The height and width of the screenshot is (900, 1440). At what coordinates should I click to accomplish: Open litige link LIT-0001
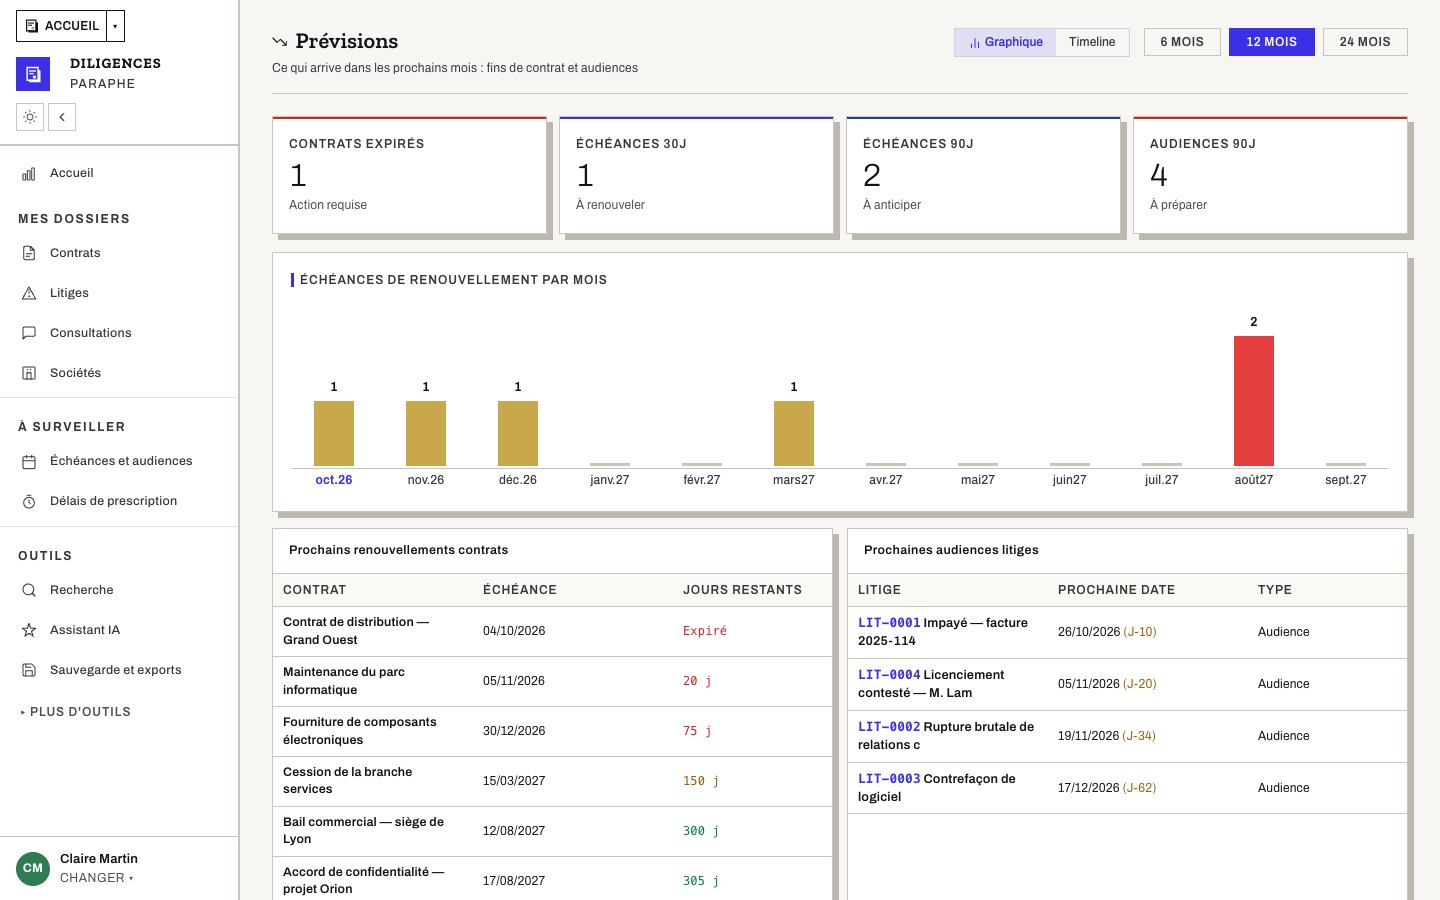(889, 623)
